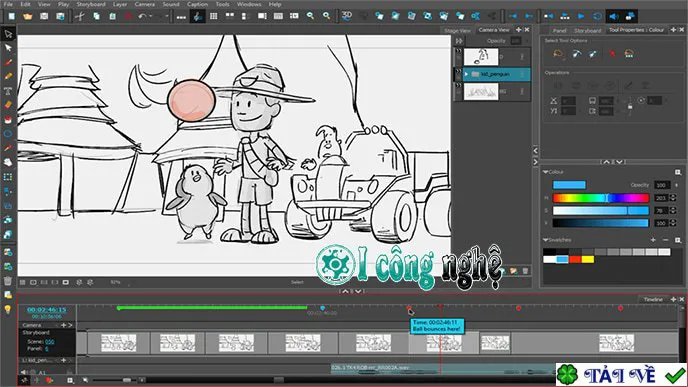Screen dimensions: 688x387
Task: Click the first playback arrow icon in top toolbar
Action: [512, 16]
